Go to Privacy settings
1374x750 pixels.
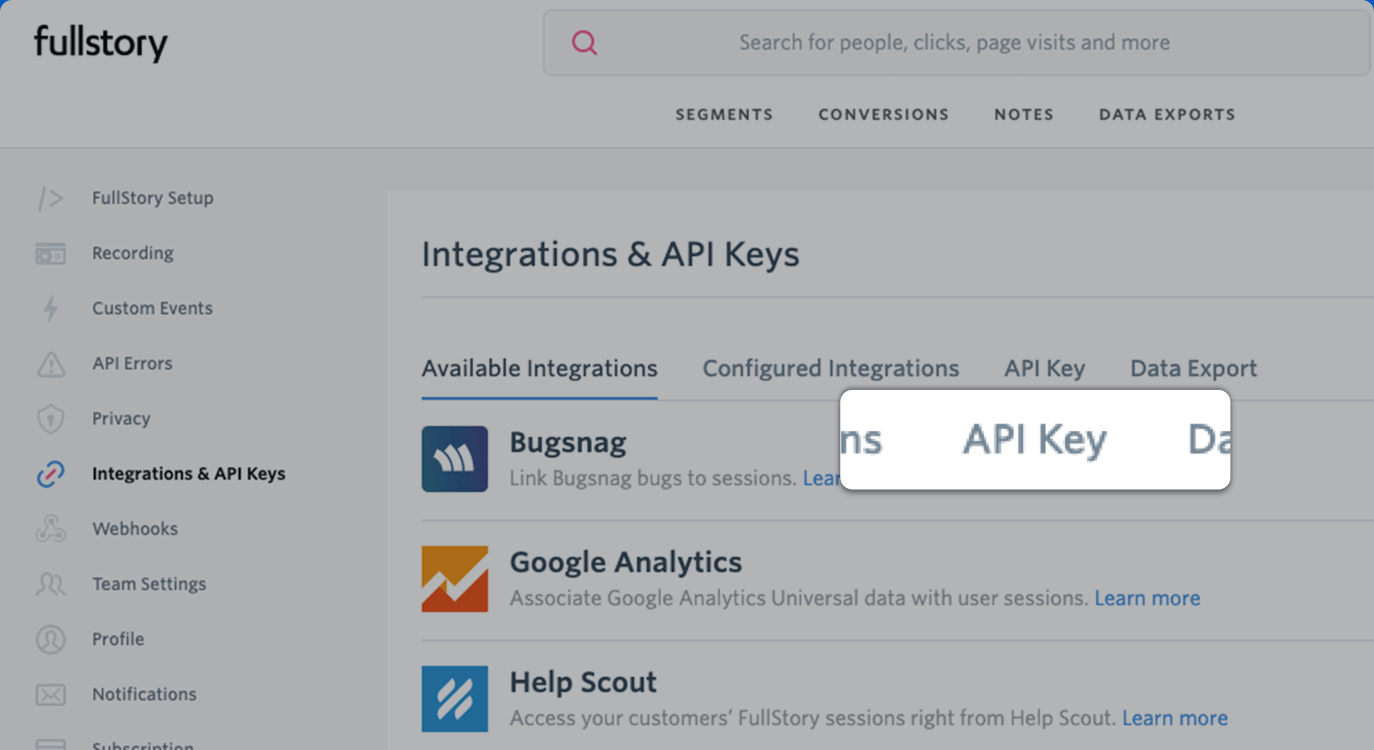121,419
